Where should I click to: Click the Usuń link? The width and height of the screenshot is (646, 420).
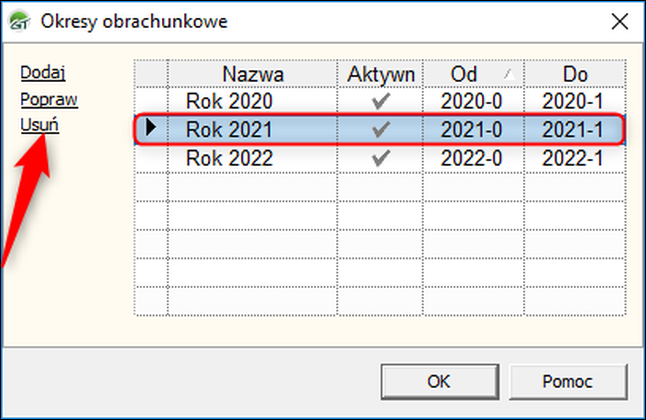(40, 125)
